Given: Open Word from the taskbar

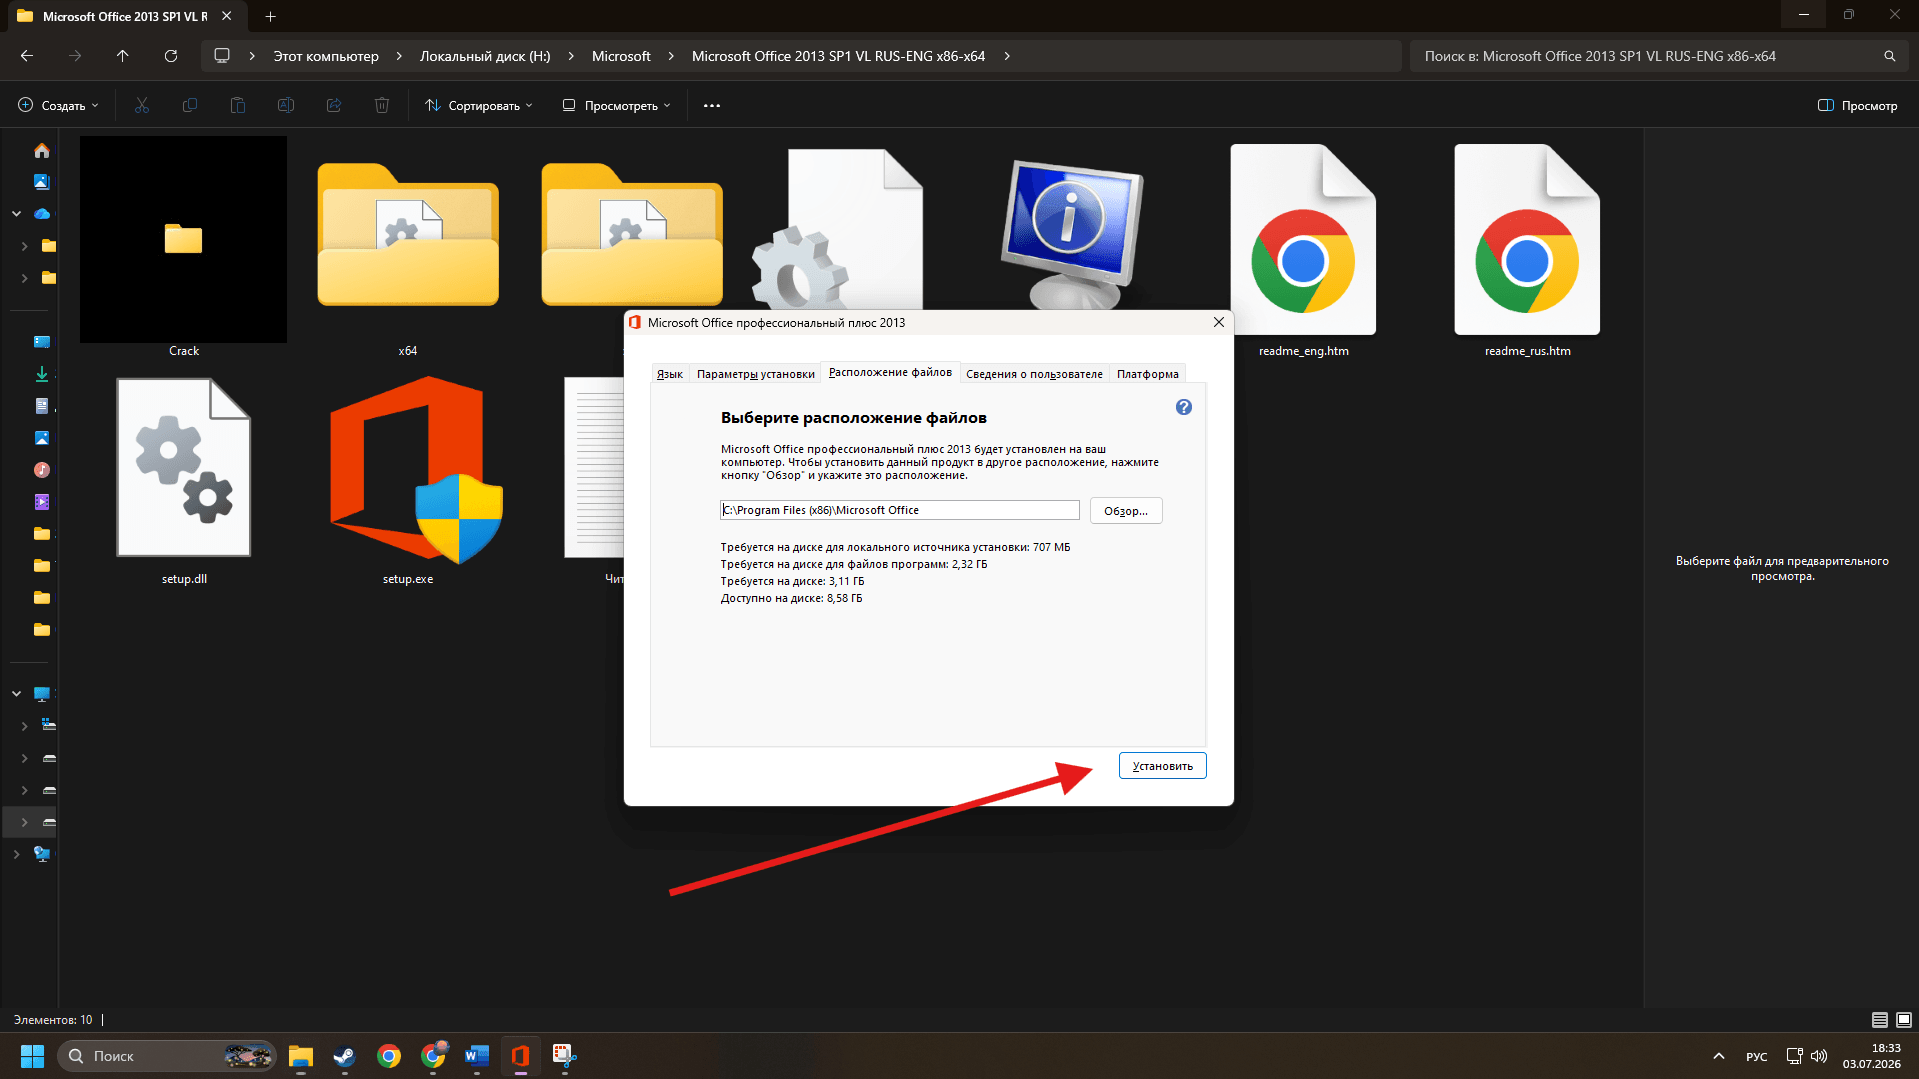Looking at the screenshot, I should (477, 1056).
